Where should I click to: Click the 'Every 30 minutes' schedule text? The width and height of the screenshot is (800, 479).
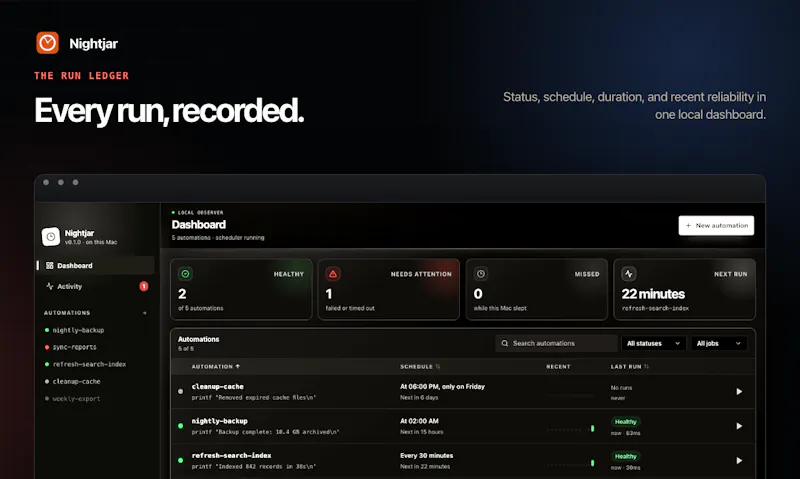point(427,456)
